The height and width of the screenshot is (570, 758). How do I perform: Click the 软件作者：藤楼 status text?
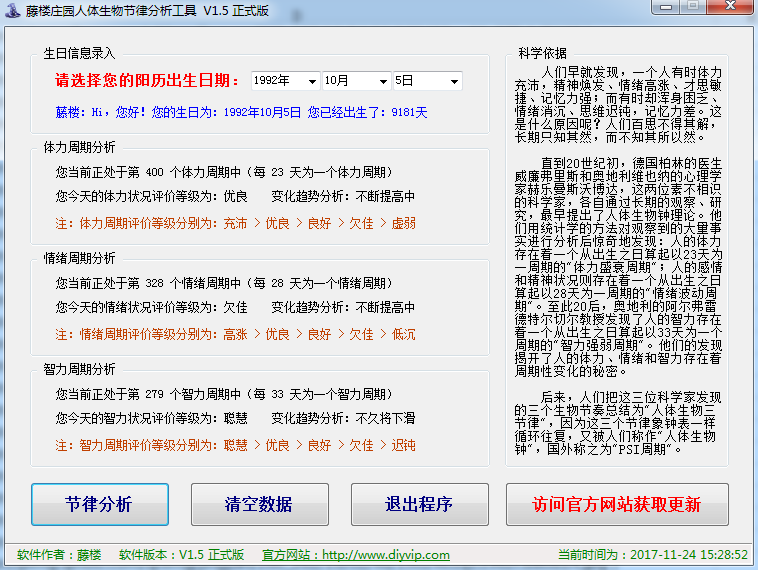click(x=59, y=555)
